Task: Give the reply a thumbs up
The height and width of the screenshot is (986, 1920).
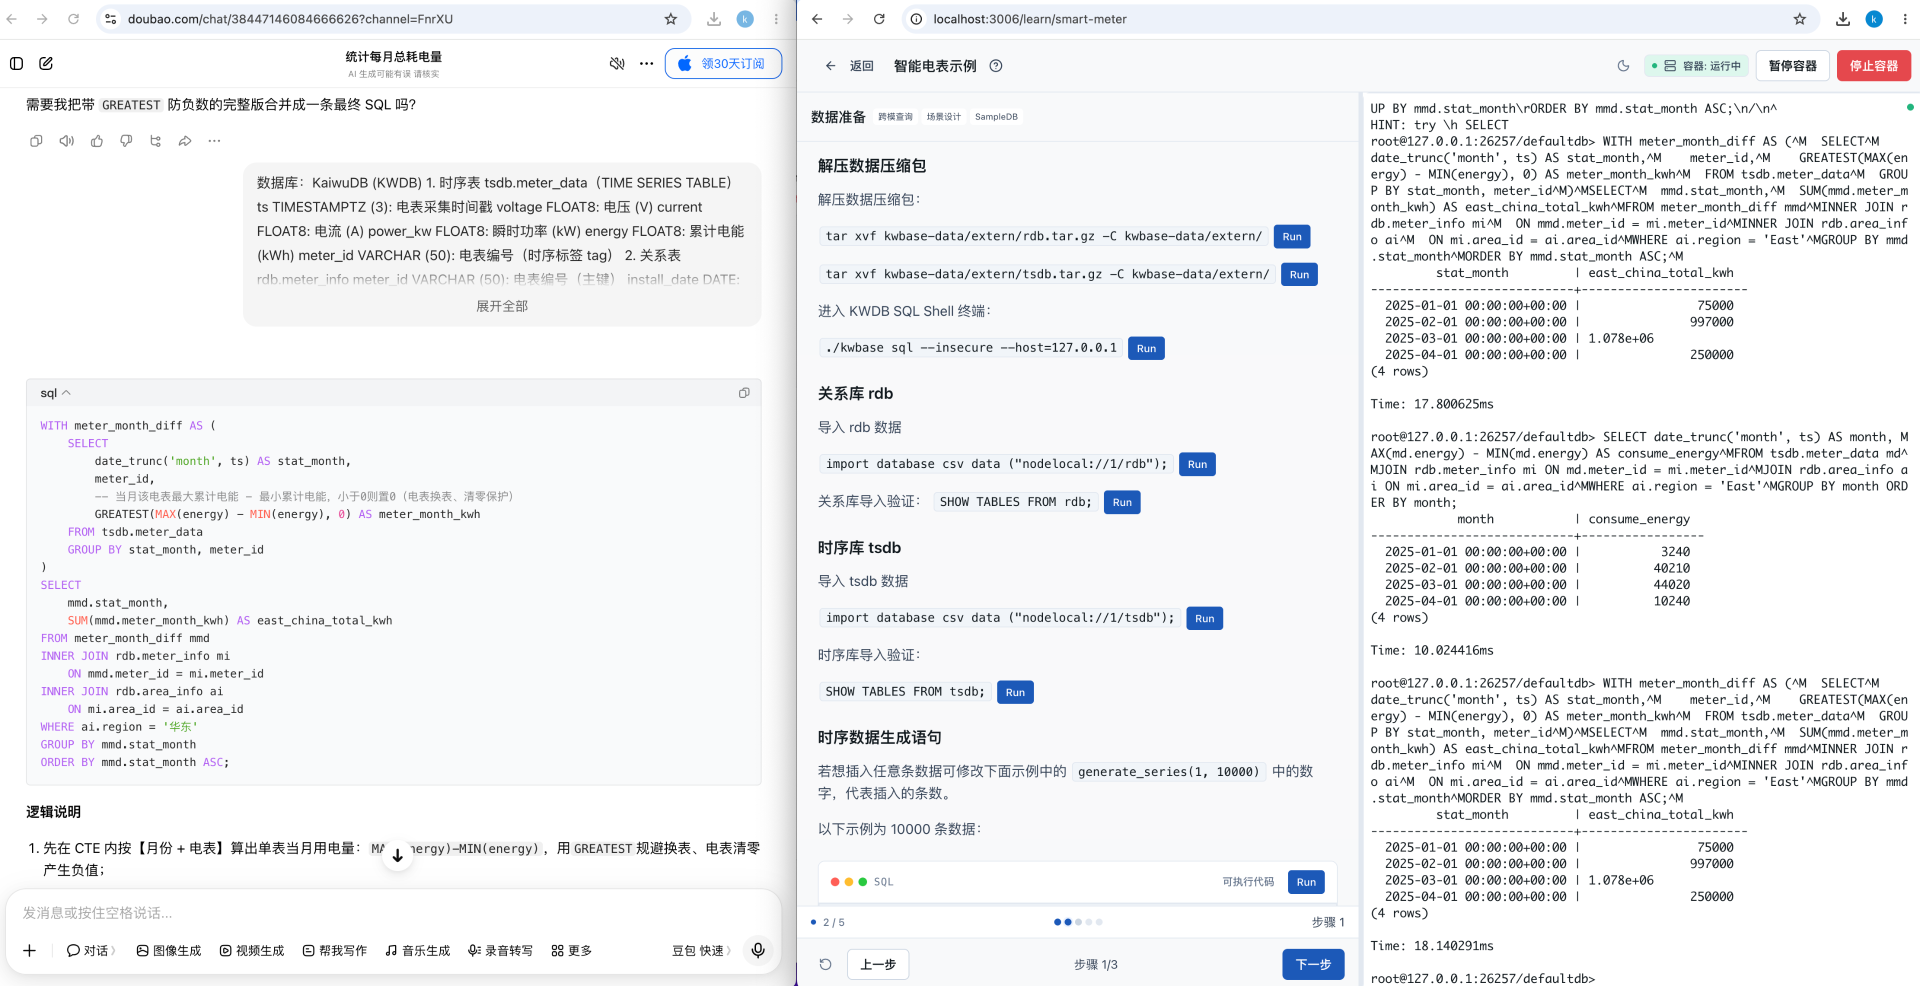Action: pos(97,141)
